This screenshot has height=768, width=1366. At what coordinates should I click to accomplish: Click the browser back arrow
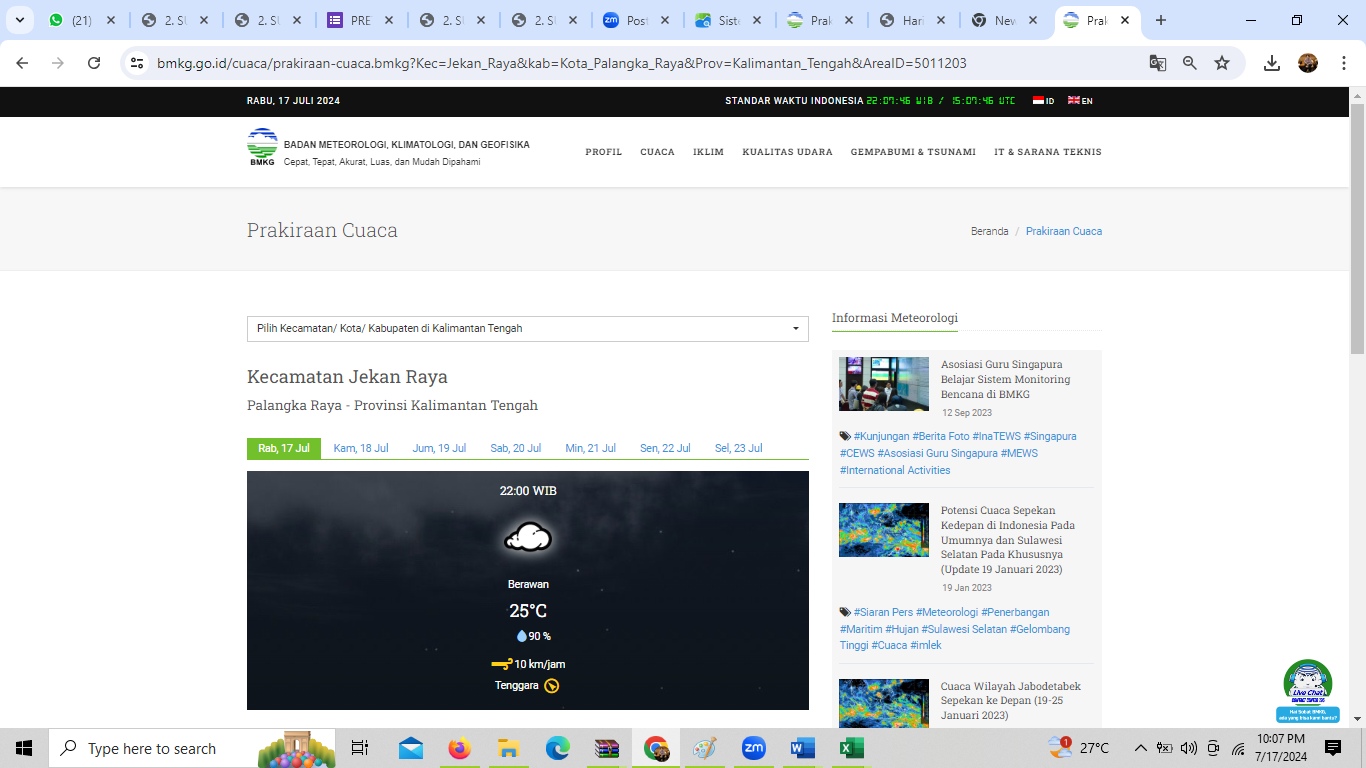pyautogui.click(x=22, y=63)
